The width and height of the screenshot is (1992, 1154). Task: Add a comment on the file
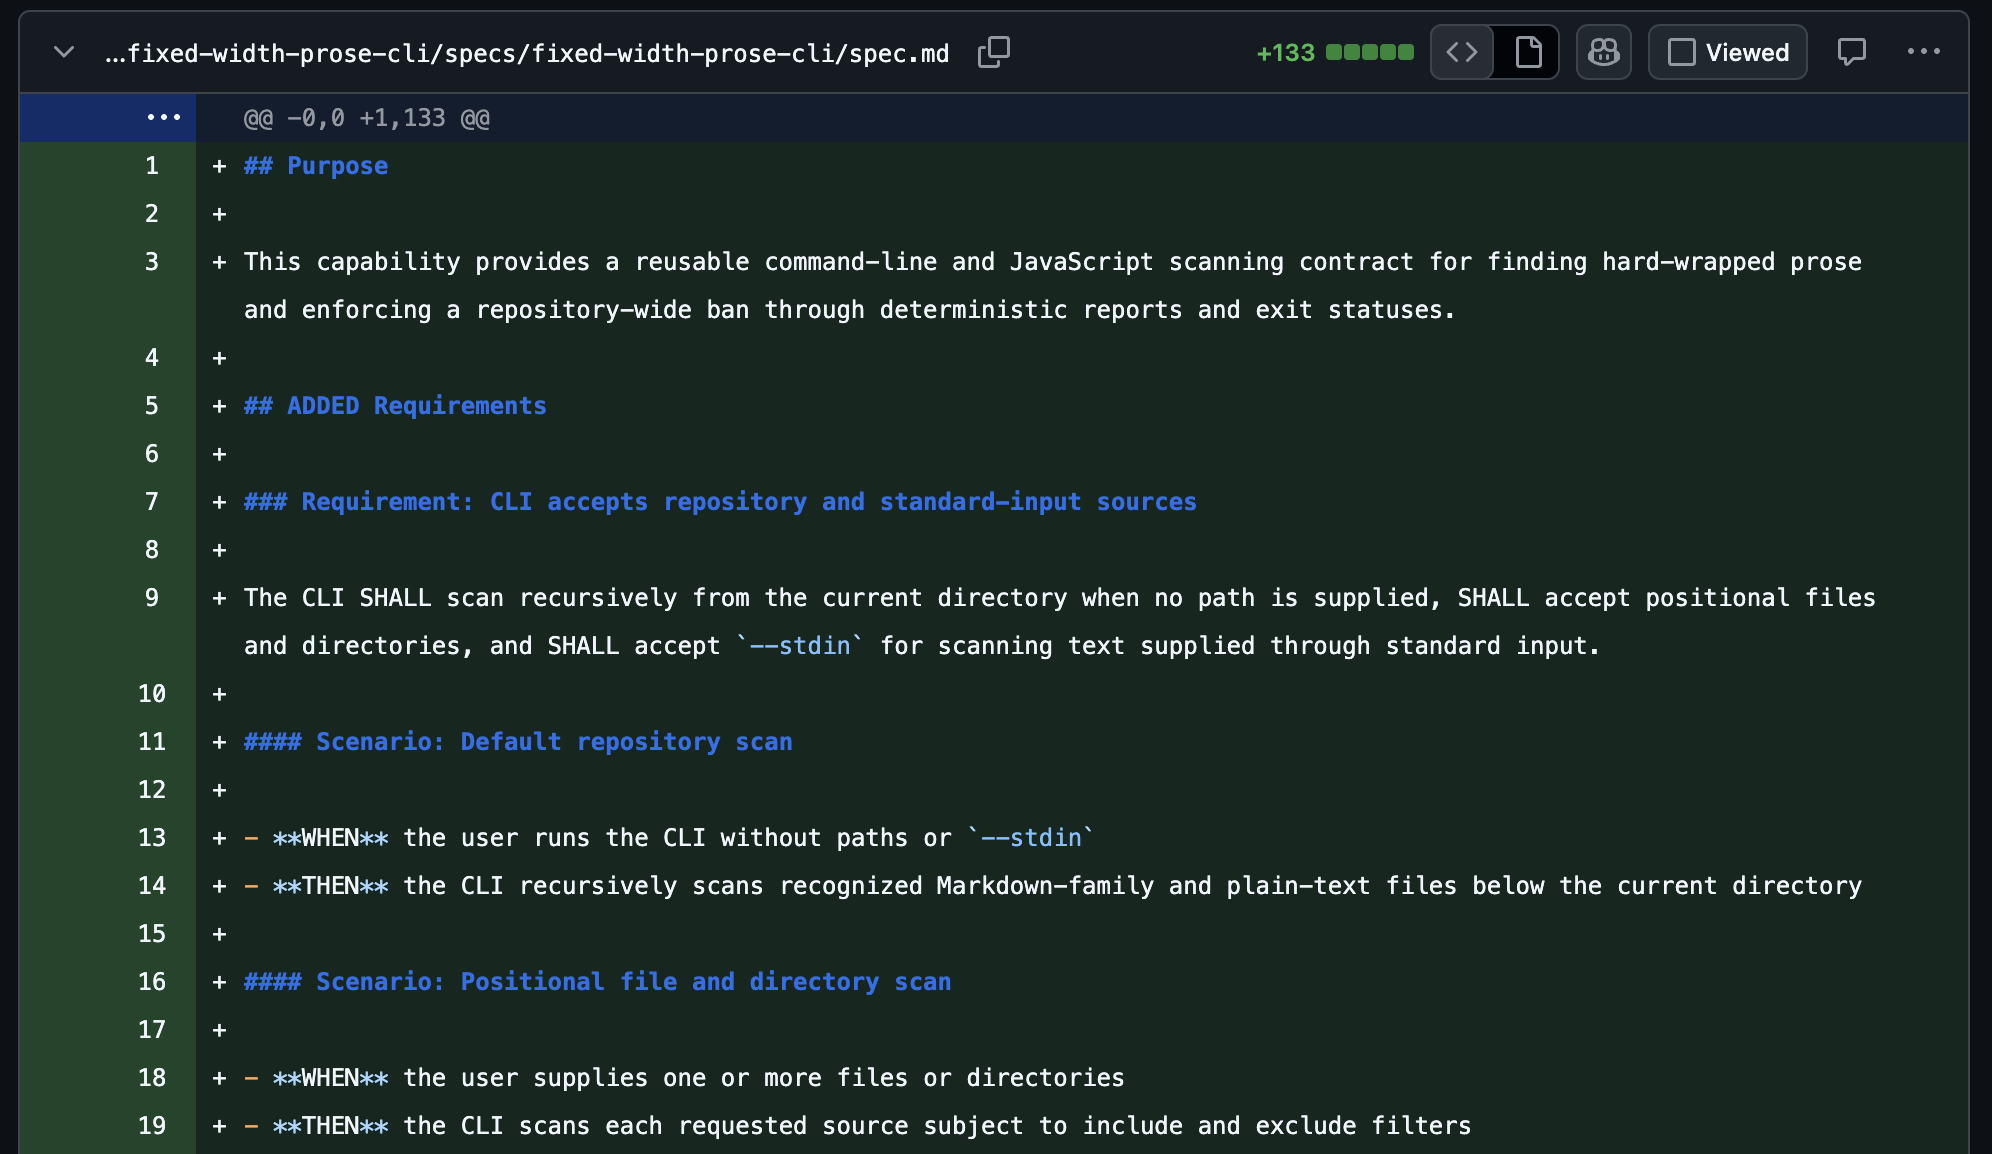1851,52
